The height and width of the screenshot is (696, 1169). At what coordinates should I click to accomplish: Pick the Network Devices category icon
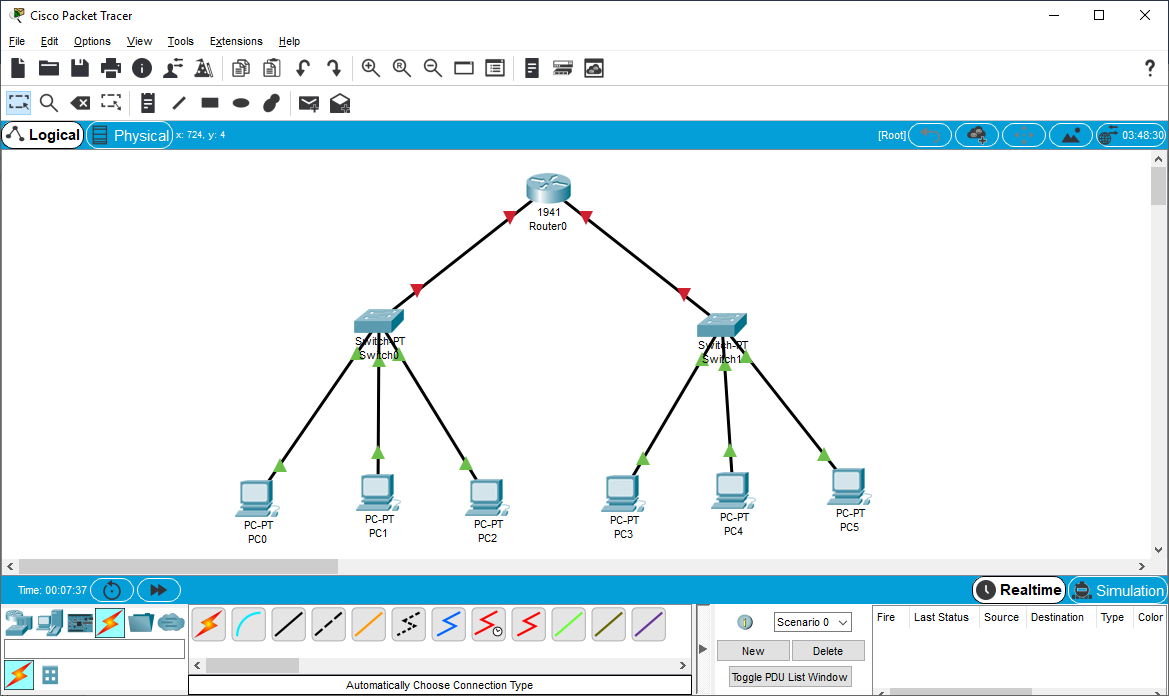[19, 622]
